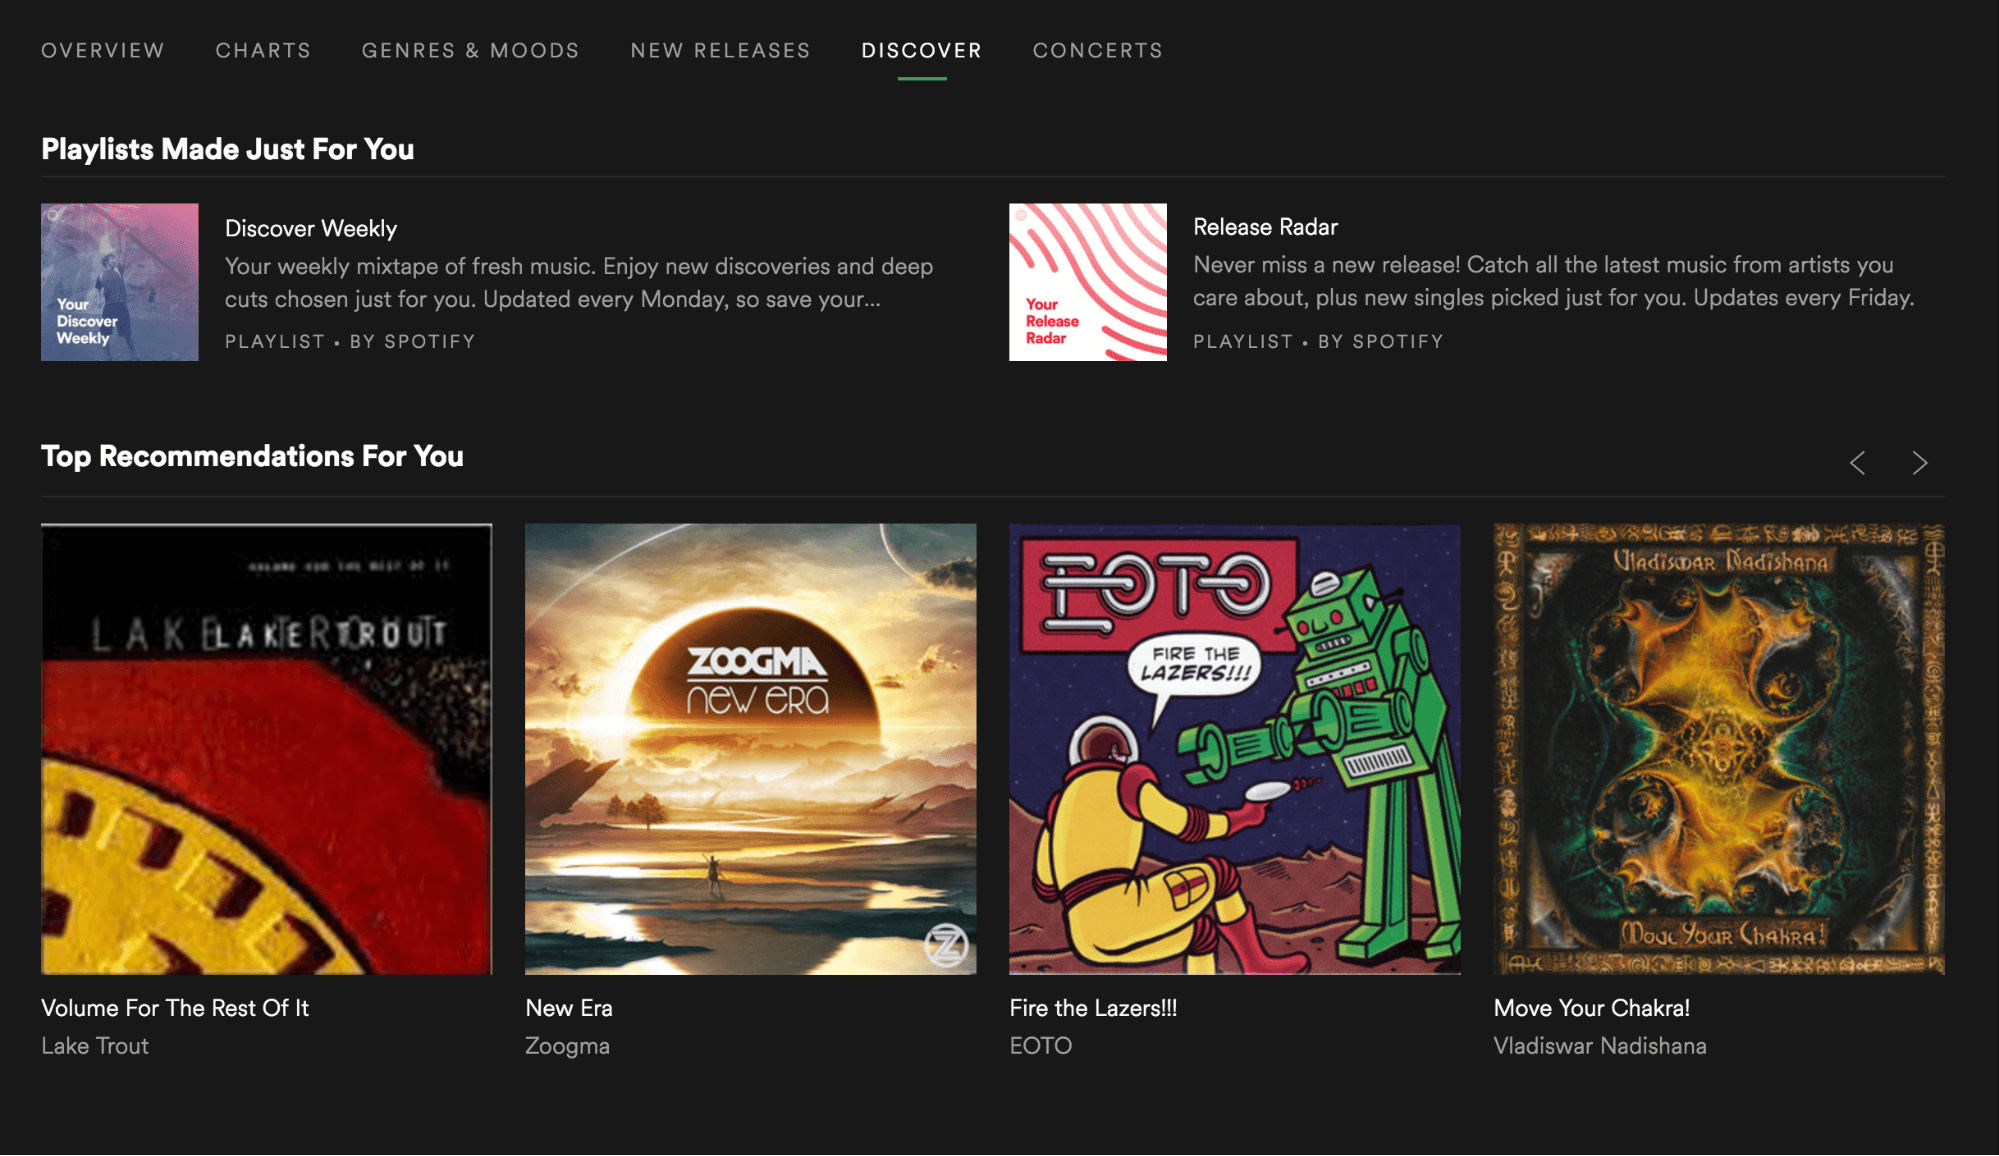
Task: Open Release Radar playlist cover
Action: (x=1088, y=282)
